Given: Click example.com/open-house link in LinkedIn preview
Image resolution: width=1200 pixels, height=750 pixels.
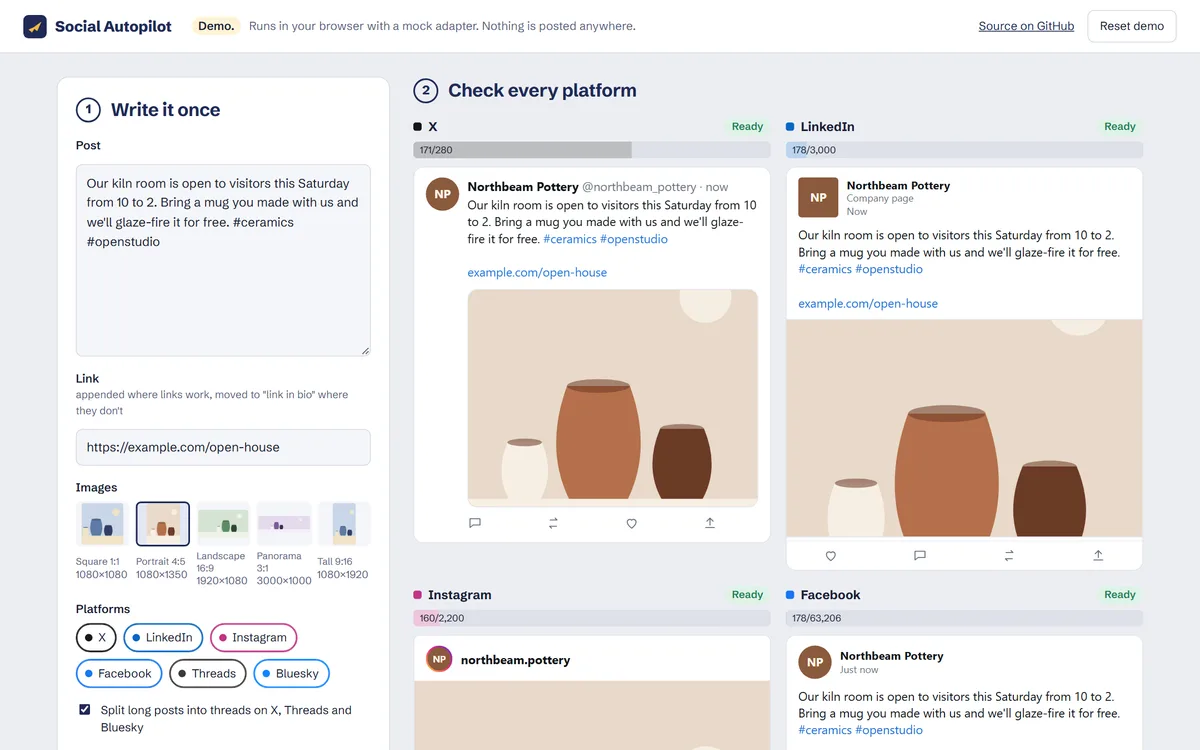Looking at the screenshot, I should coord(868,303).
